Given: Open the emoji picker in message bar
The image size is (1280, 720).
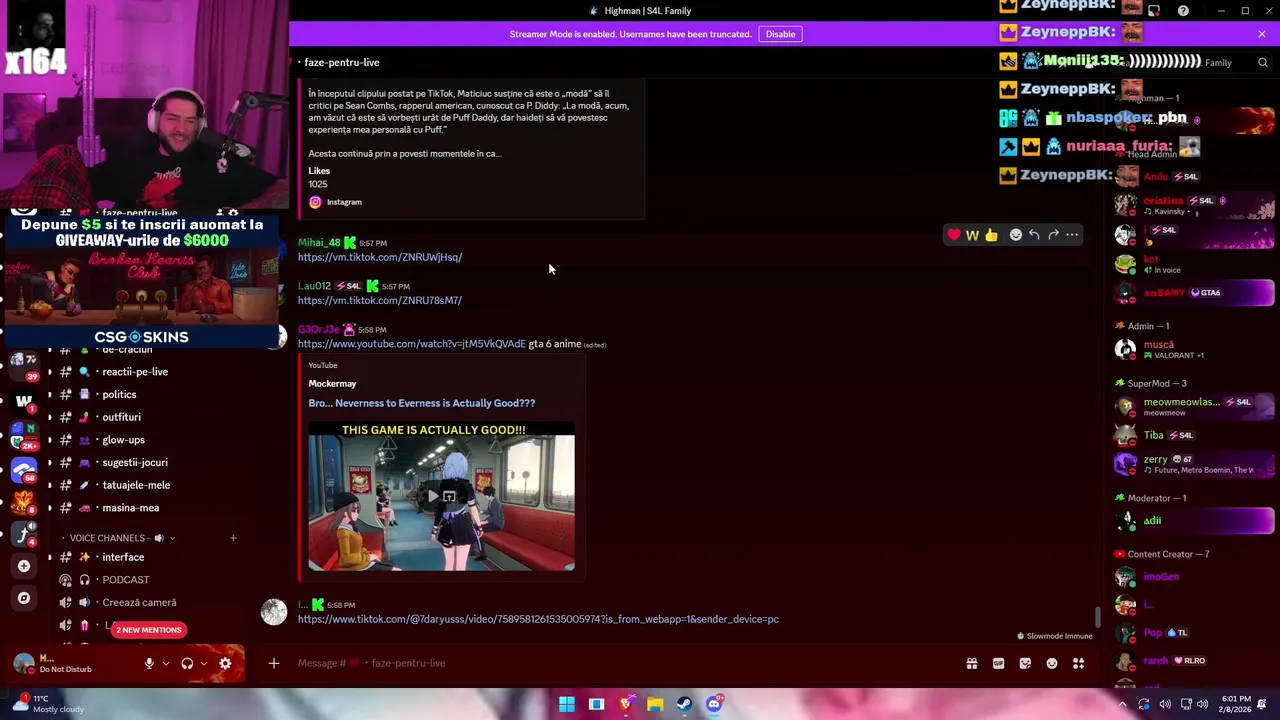Looking at the screenshot, I should pos(1052,663).
